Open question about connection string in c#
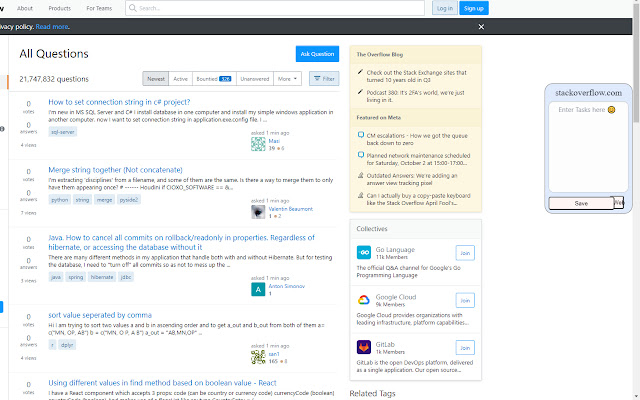 pyautogui.click(x=119, y=102)
